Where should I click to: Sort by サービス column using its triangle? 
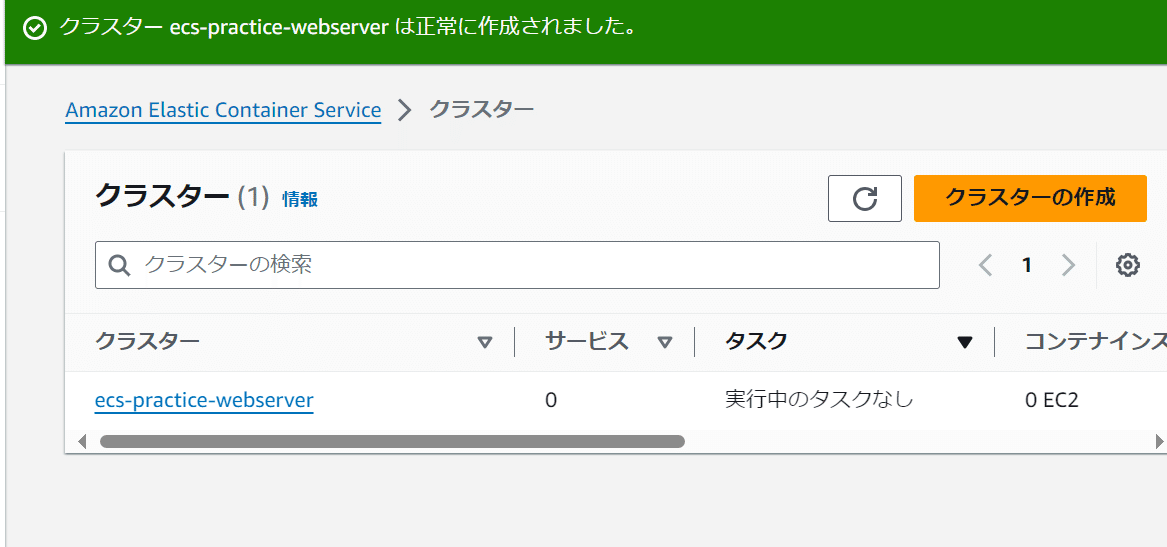coord(665,342)
